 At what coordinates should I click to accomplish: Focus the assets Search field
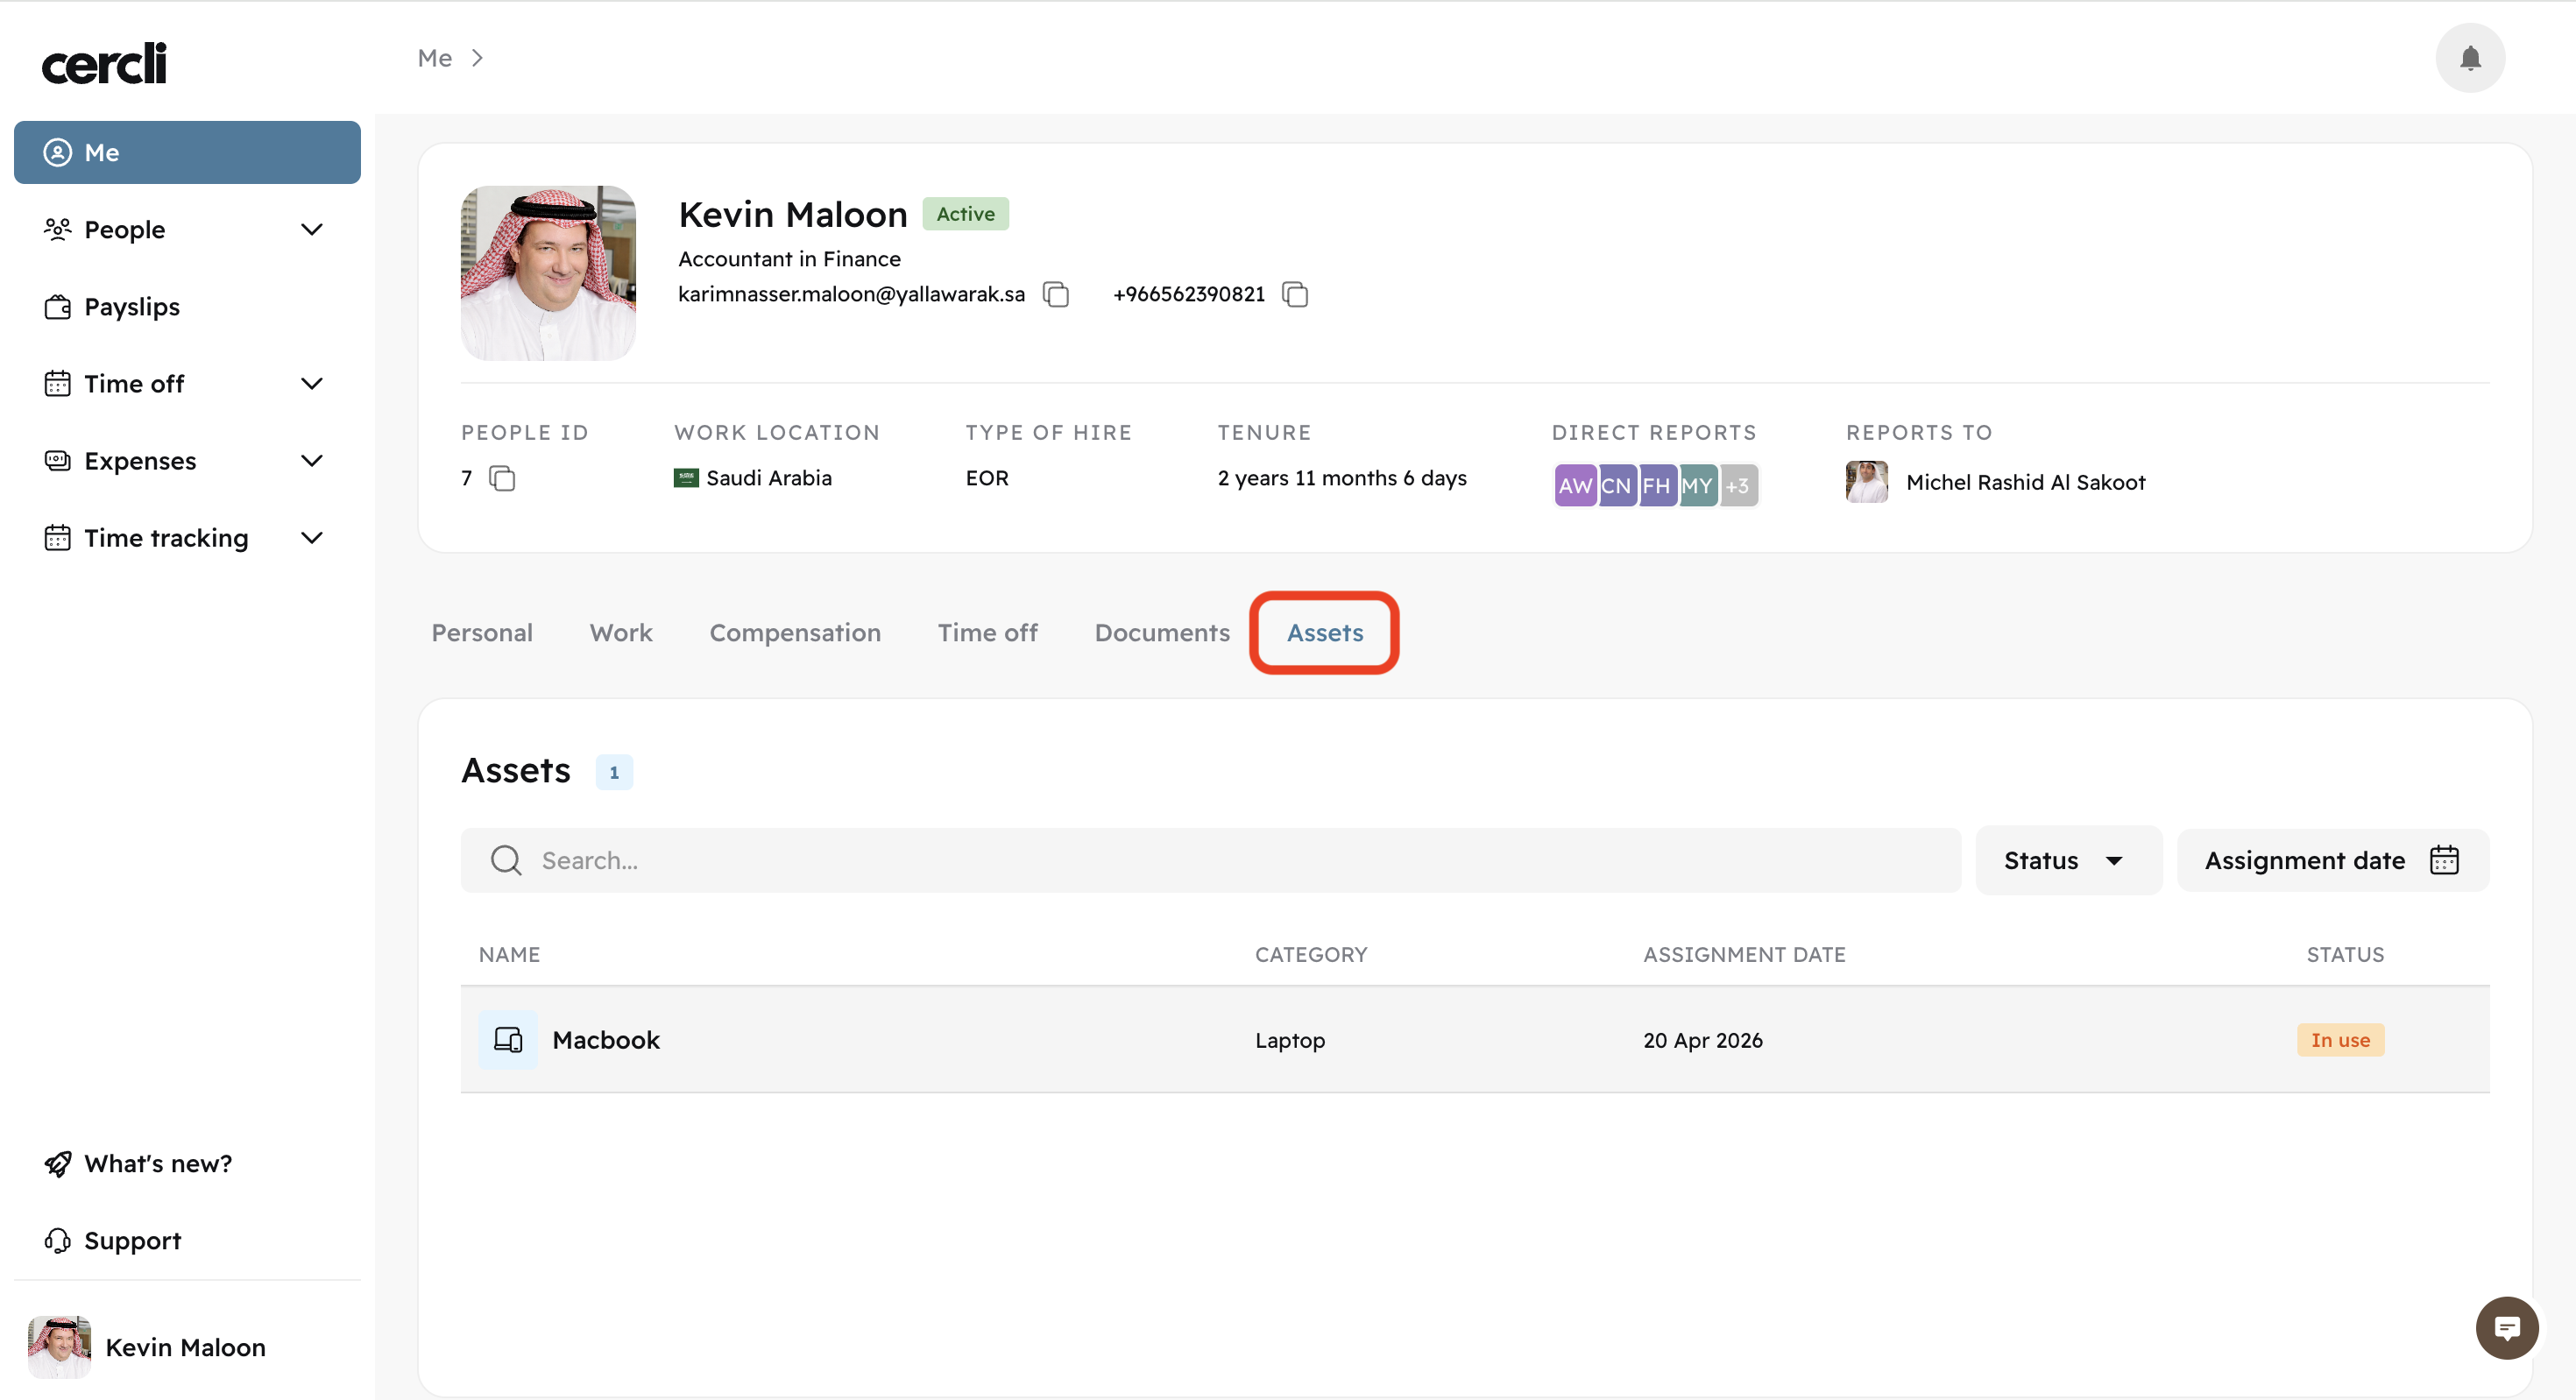click(1210, 860)
